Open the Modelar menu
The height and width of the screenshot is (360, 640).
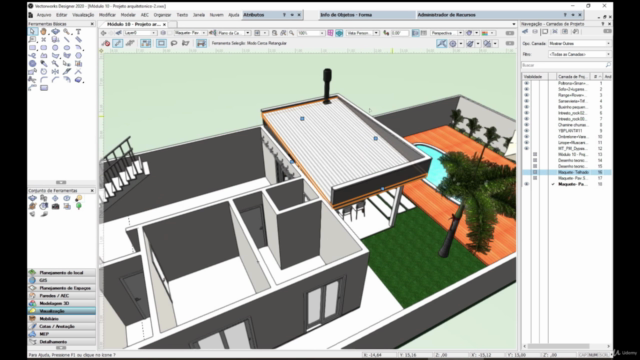128,15
